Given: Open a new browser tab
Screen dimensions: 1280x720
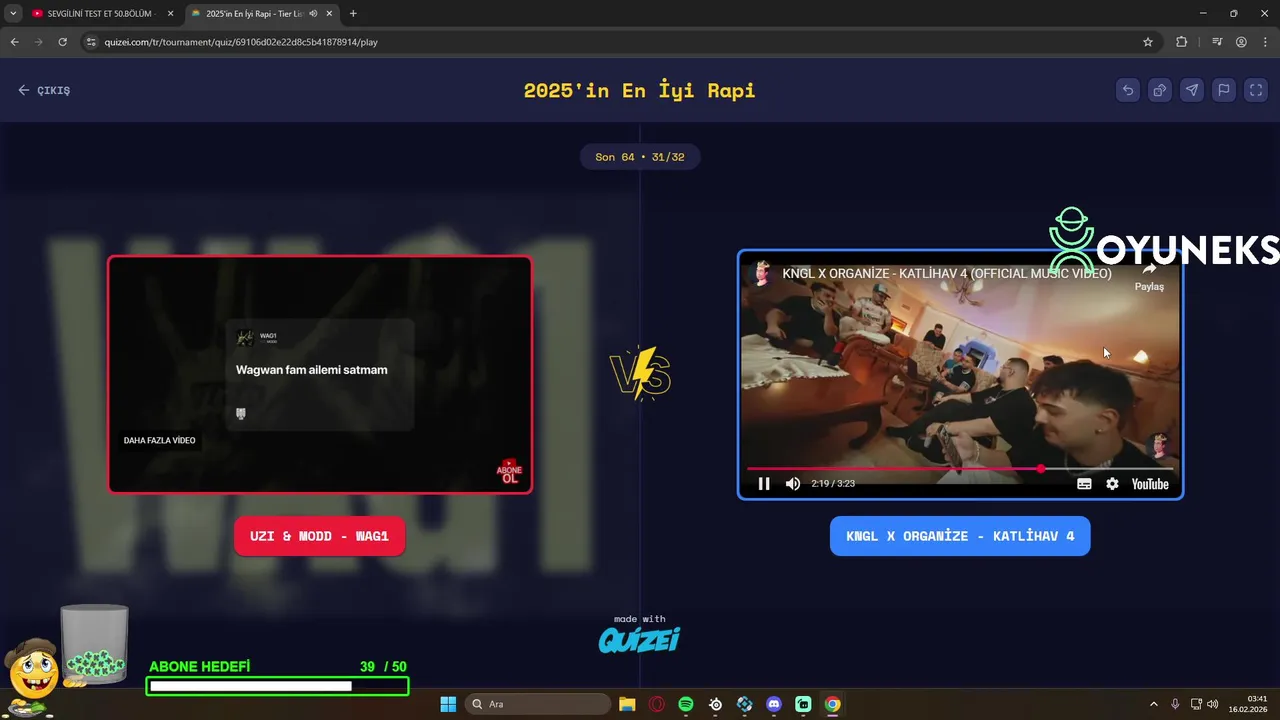Looking at the screenshot, I should tap(353, 14).
